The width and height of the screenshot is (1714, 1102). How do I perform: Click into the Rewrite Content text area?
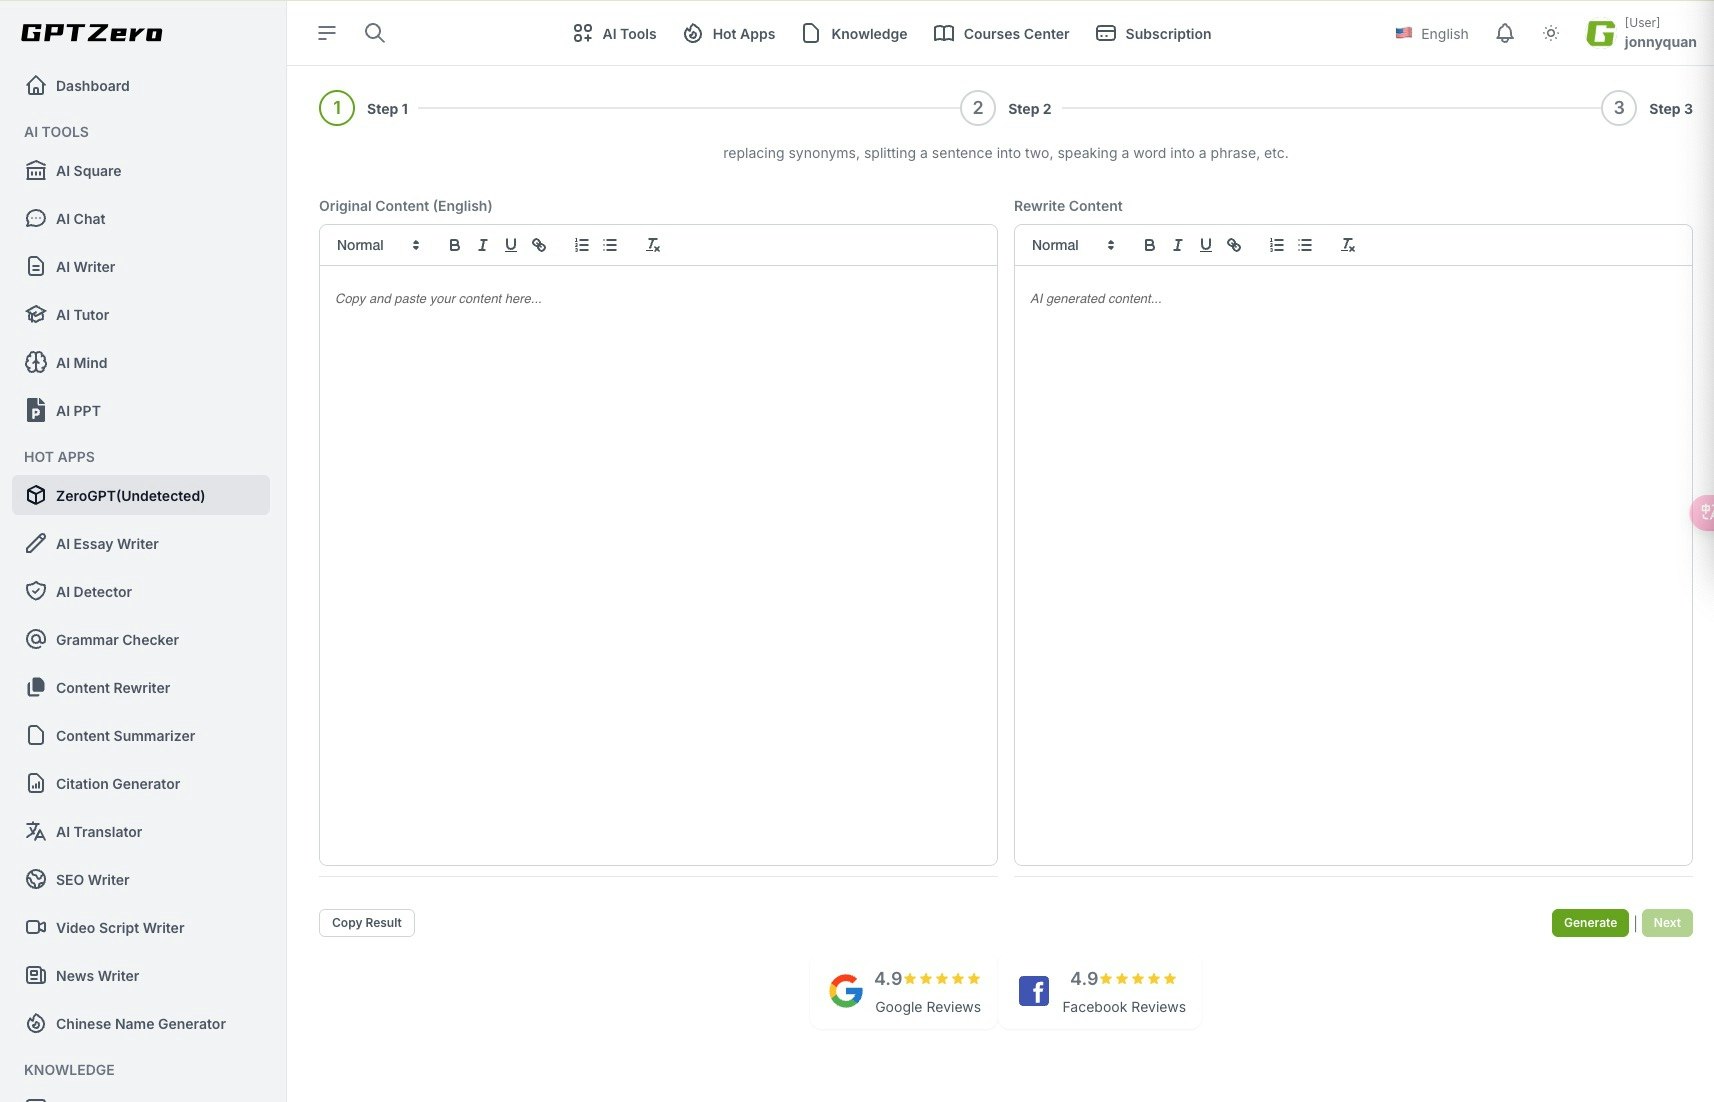1353,565
